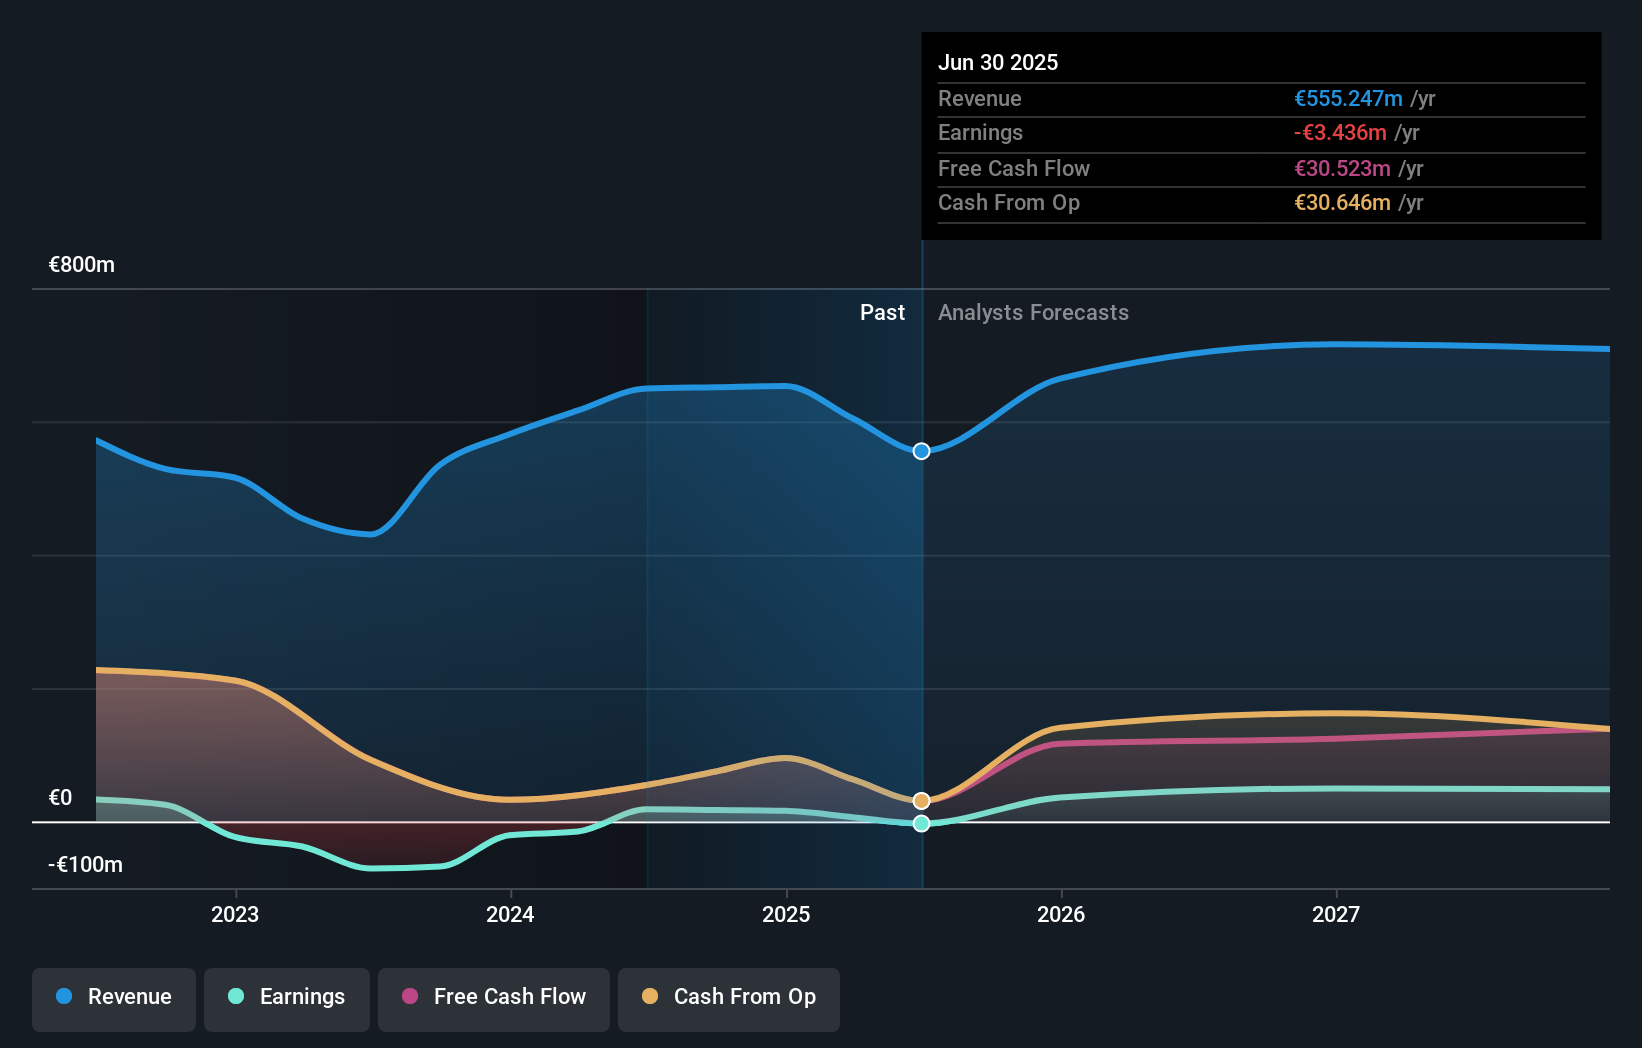Image resolution: width=1642 pixels, height=1048 pixels.
Task: Click the 2027 year label on the axis
Action: point(1337,913)
